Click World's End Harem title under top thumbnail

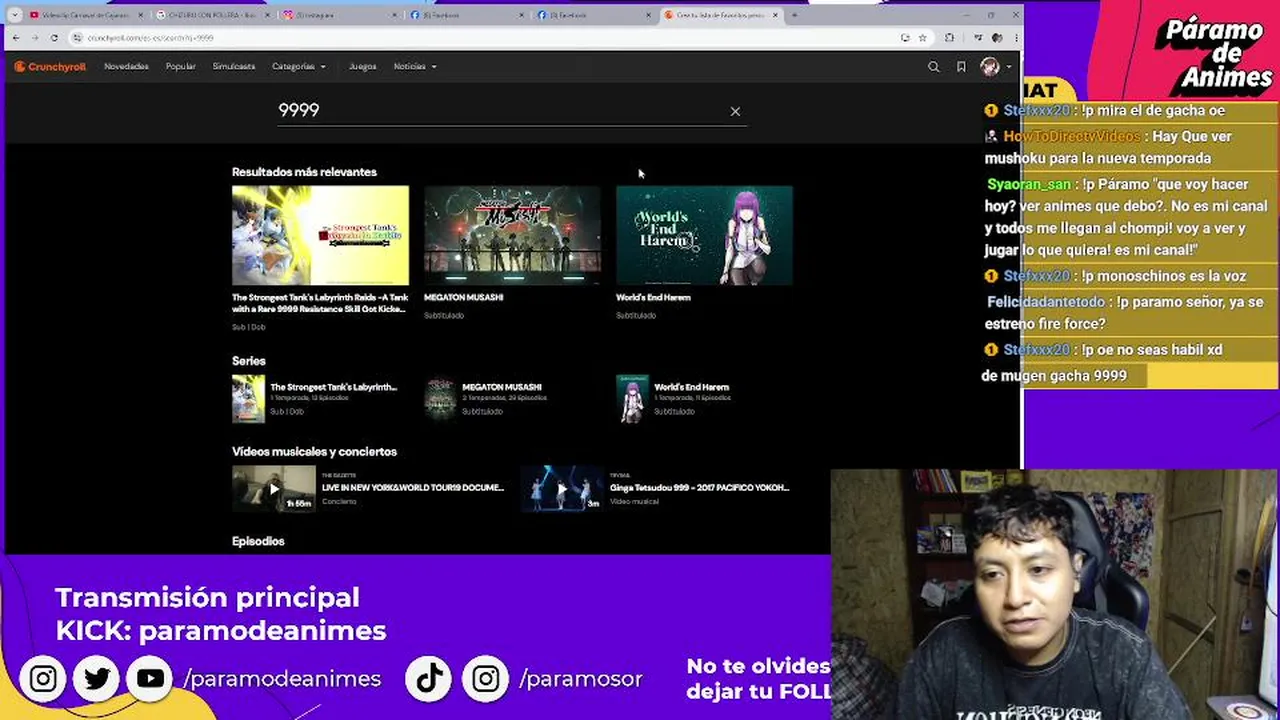[653, 297]
